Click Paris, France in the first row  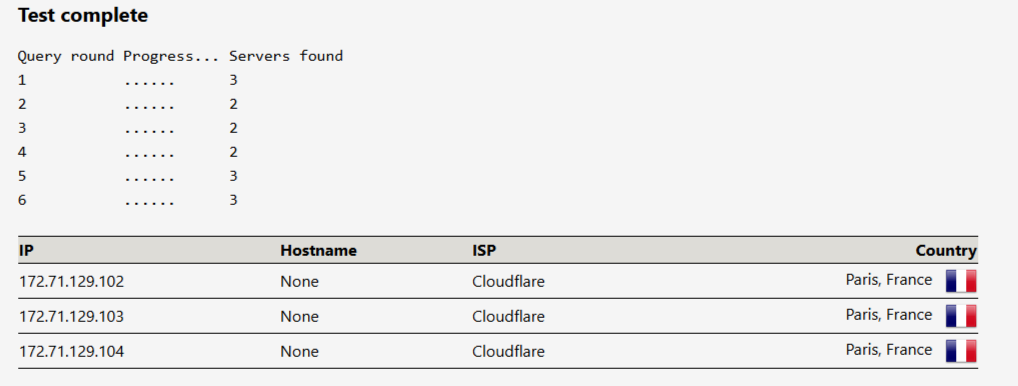click(889, 280)
